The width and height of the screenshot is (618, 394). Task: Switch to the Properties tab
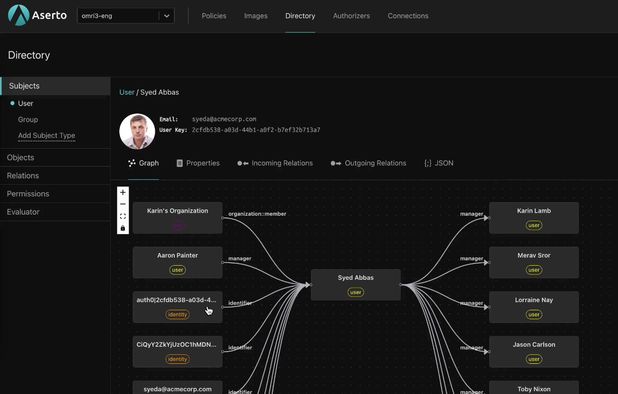coord(198,163)
